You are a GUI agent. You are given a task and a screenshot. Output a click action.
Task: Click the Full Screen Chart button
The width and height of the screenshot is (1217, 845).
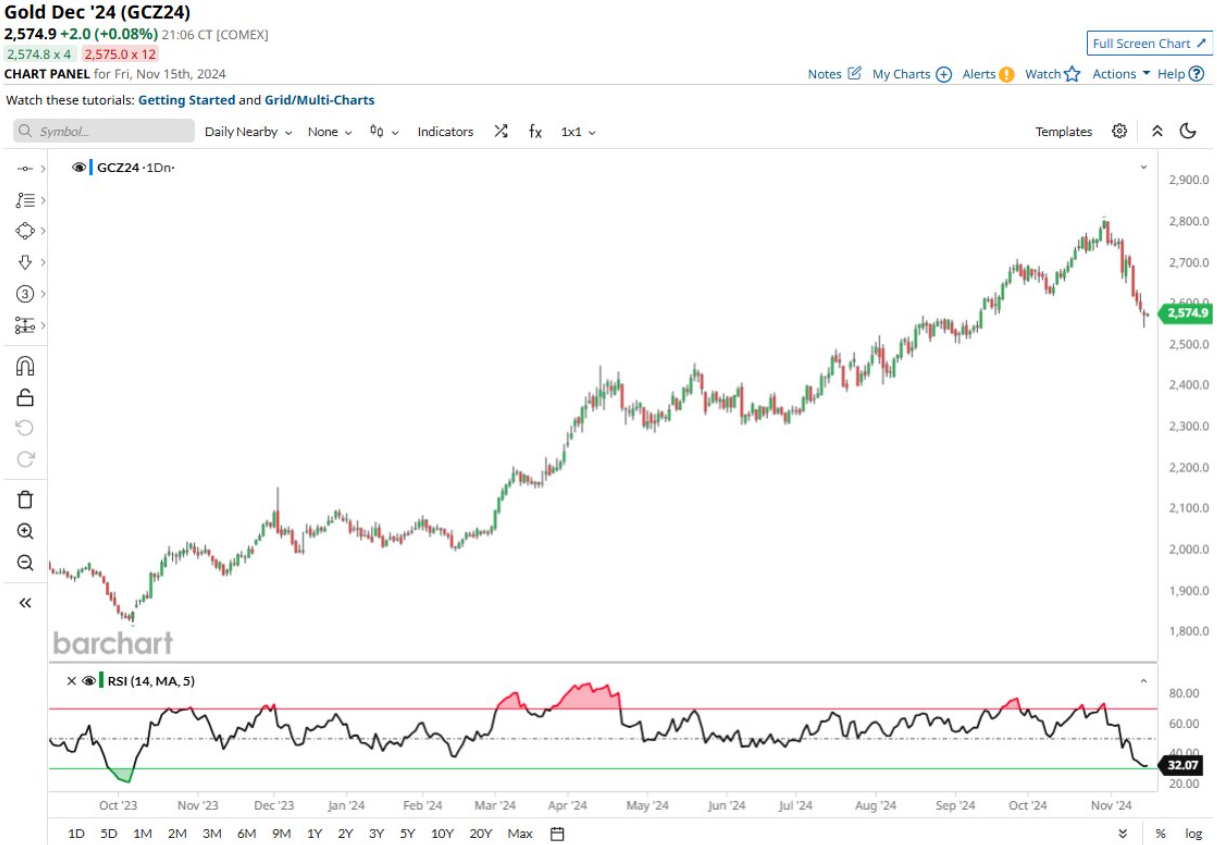point(1149,43)
